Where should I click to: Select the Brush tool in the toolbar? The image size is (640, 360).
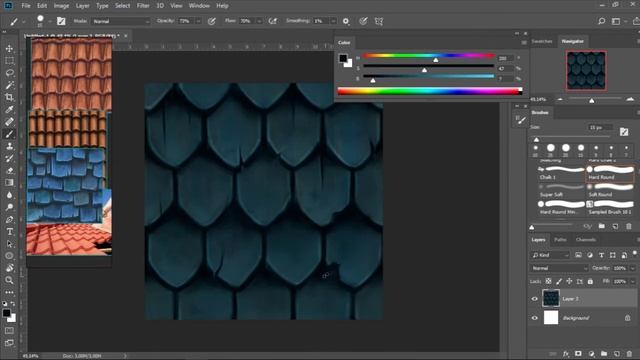click(9, 134)
